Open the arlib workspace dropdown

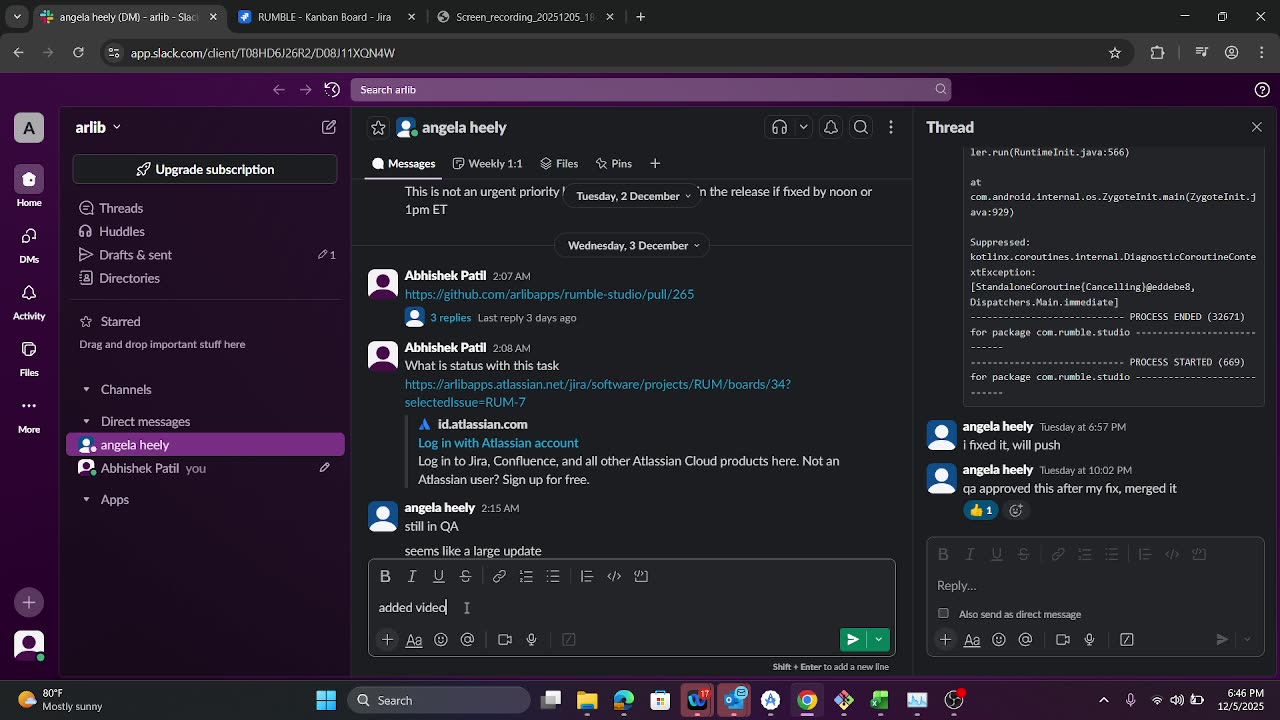tap(98, 127)
